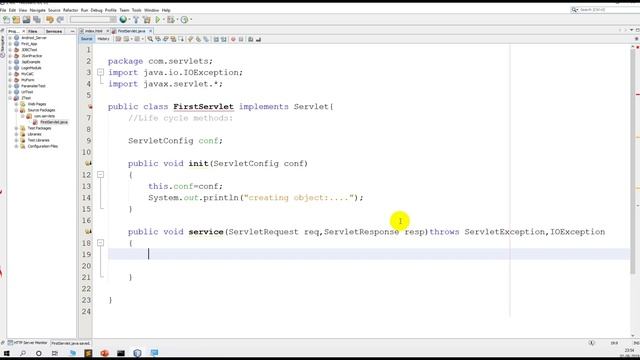Click the last icon in editor toolbar
Screen dimensions: 640x360
coord(258,39)
